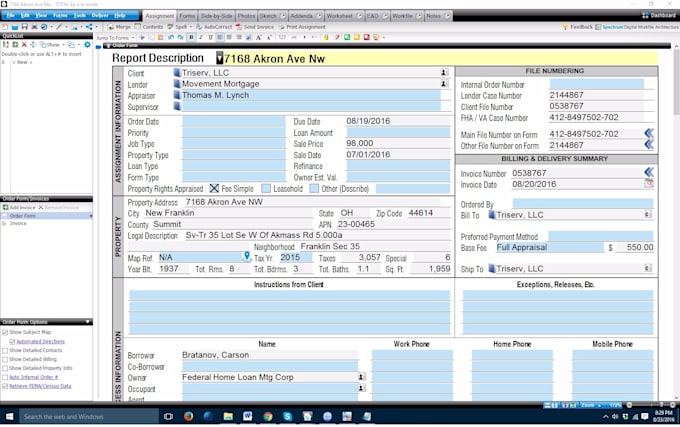This screenshot has height=427, width=680.
Task: Switch to the Side-by-Side tab
Action: [x=216, y=16]
